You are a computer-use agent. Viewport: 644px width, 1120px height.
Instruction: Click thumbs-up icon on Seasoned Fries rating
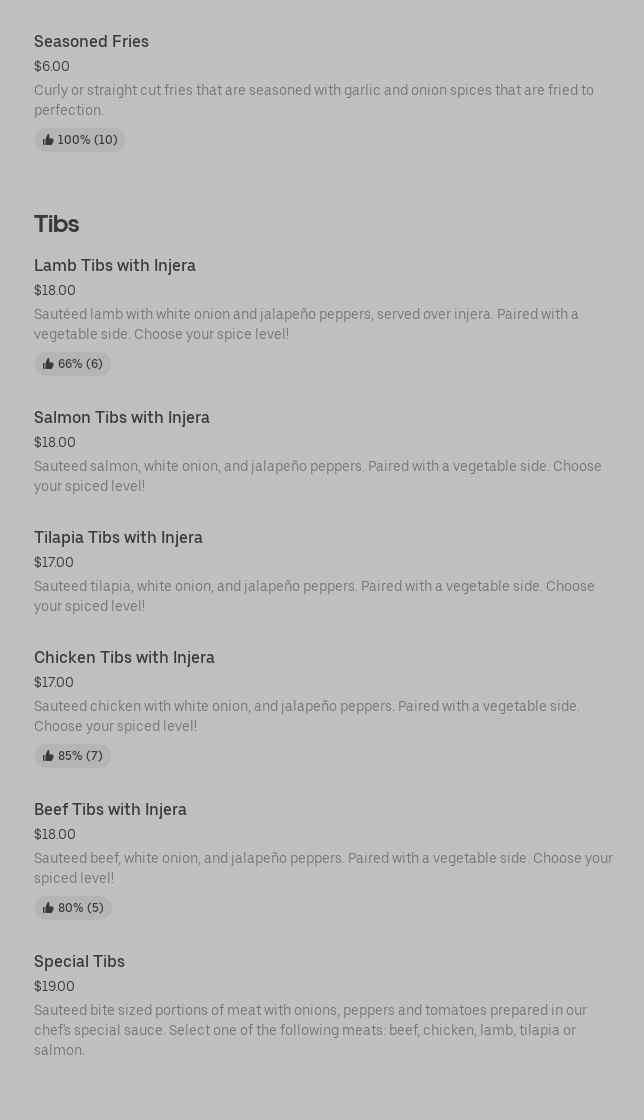[48, 140]
